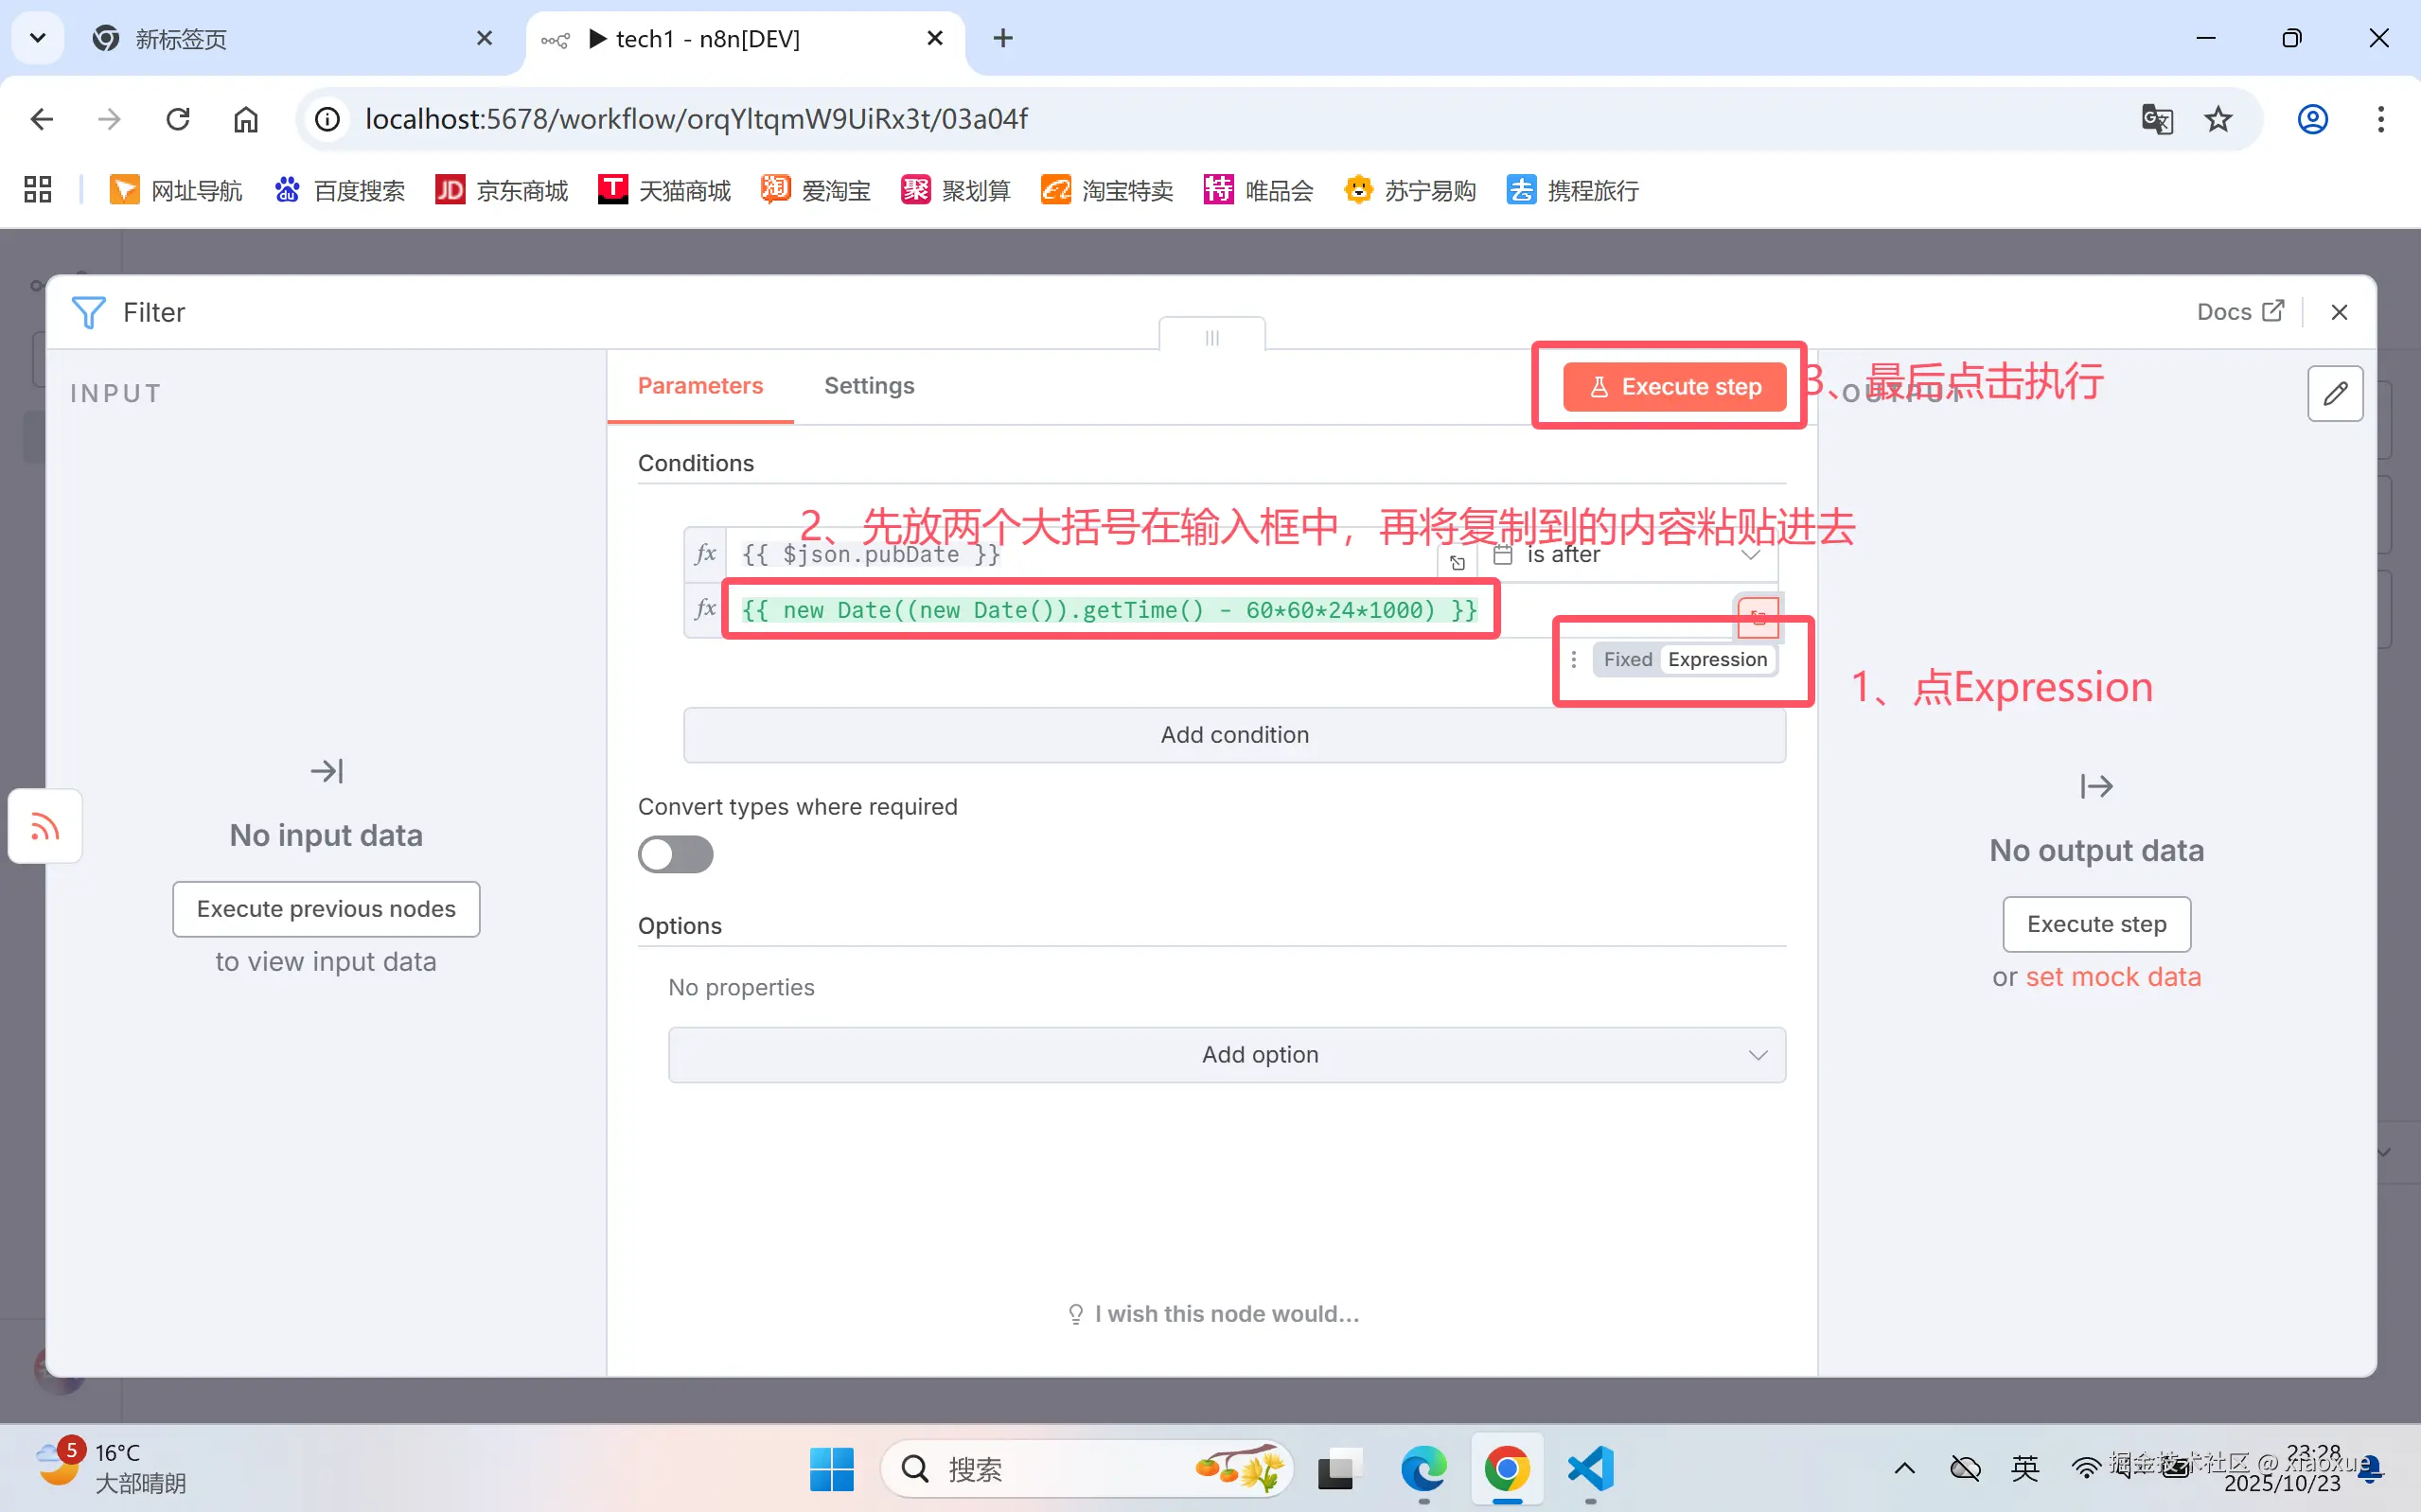Click the fx icon on the pubDate condition
Screen dimensions: 2421x1512
click(705, 555)
